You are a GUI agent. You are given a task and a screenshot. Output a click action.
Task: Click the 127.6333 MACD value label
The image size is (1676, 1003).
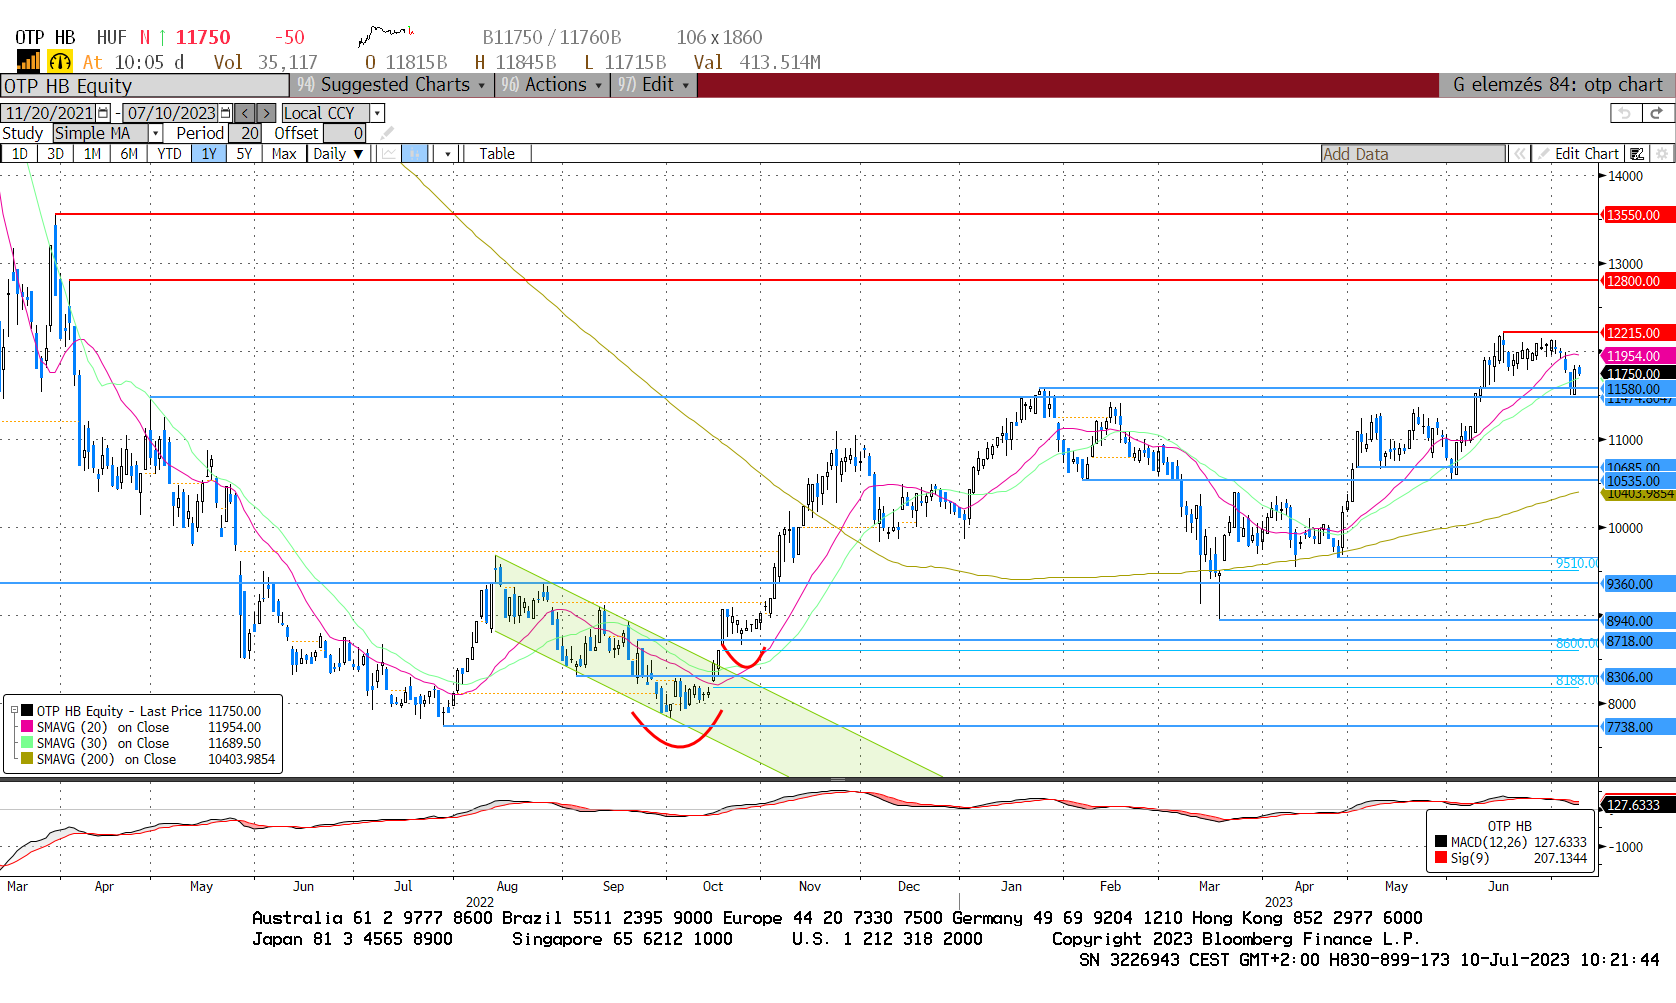[x=1639, y=805]
